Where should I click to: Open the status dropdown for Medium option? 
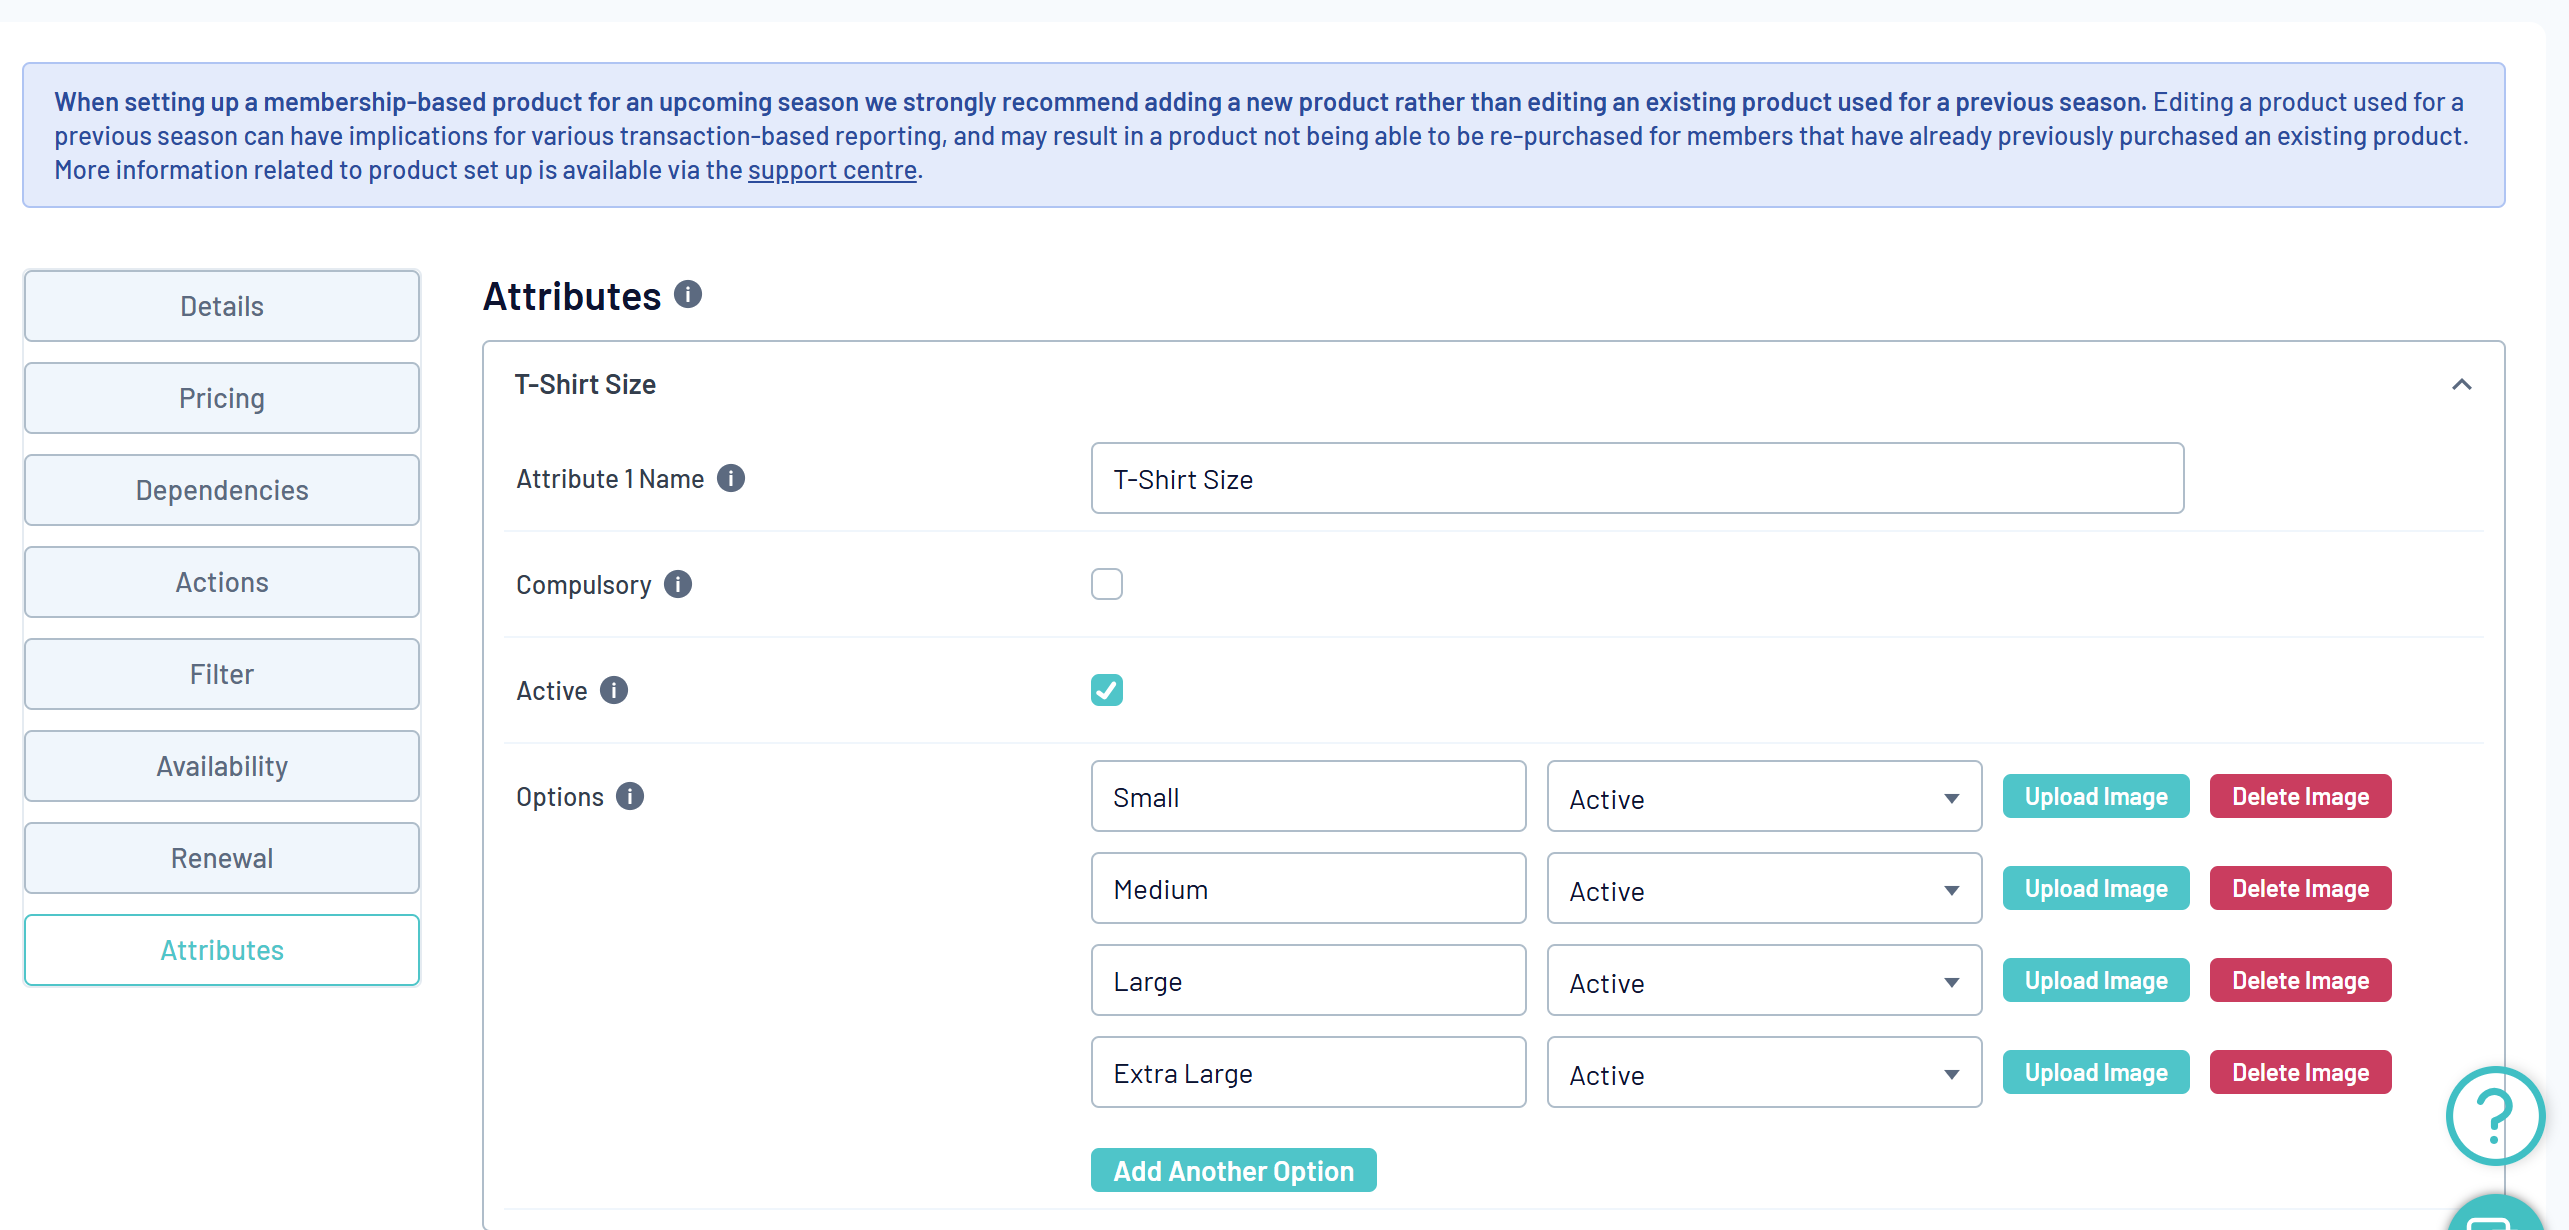(1763, 889)
